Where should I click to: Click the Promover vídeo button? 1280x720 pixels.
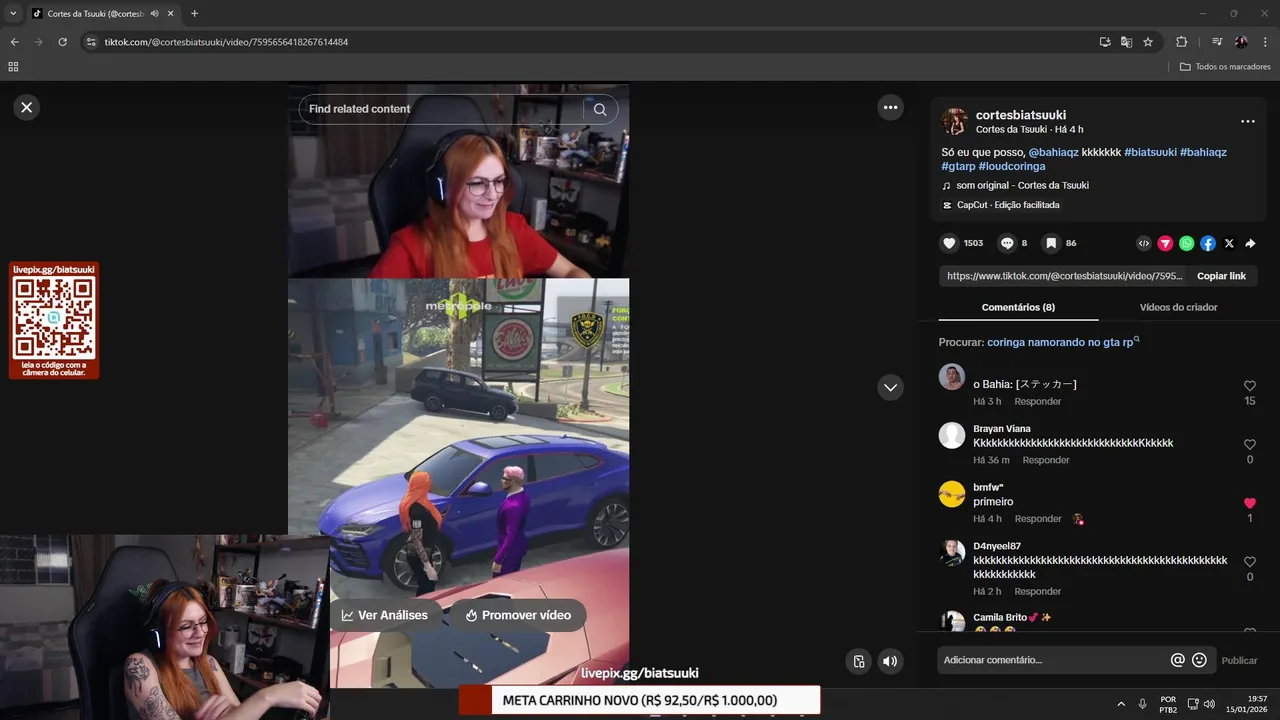point(517,615)
